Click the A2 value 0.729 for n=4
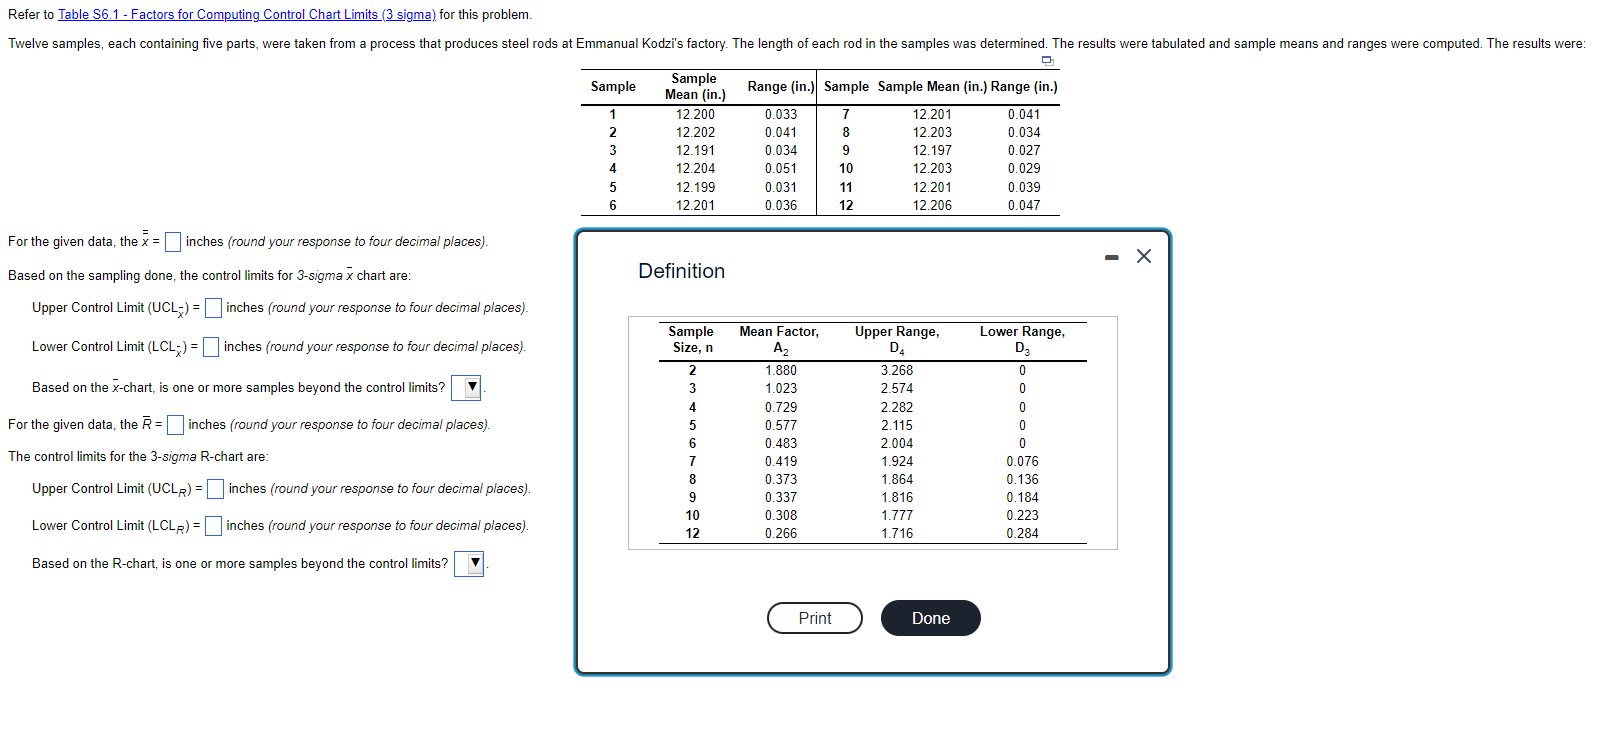This screenshot has width=1603, height=746. [x=781, y=407]
